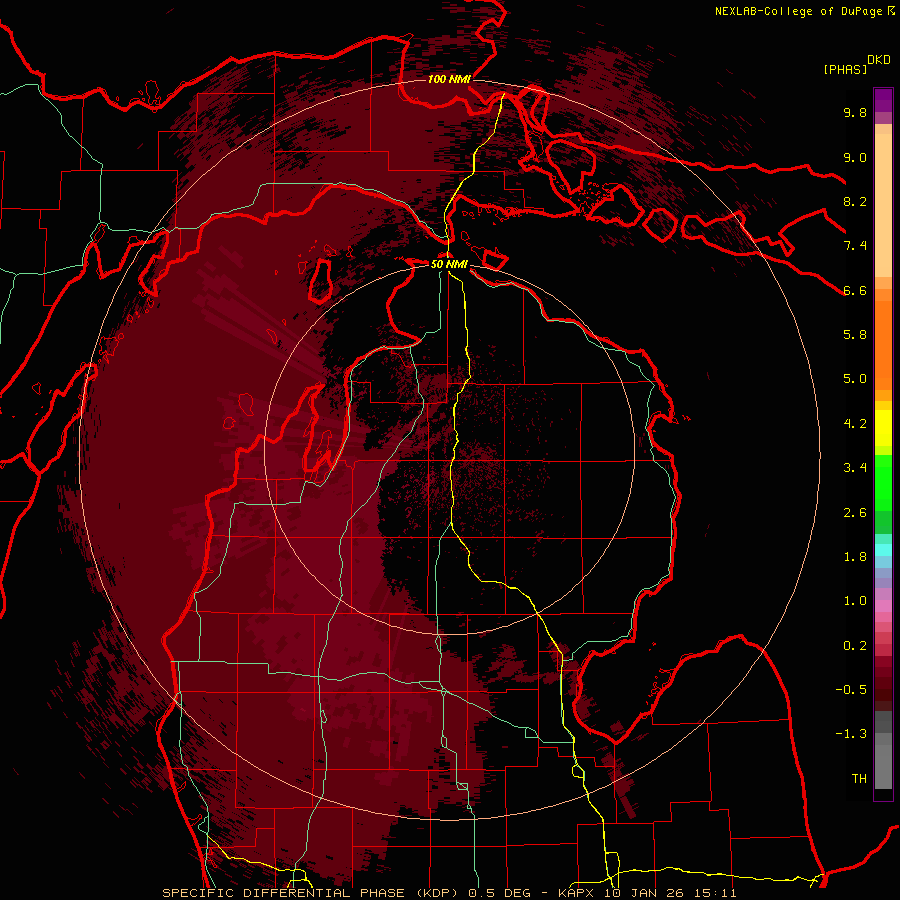Select the 7.4 scale value
Image resolution: width=900 pixels, height=900 pixels.
click(855, 246)
